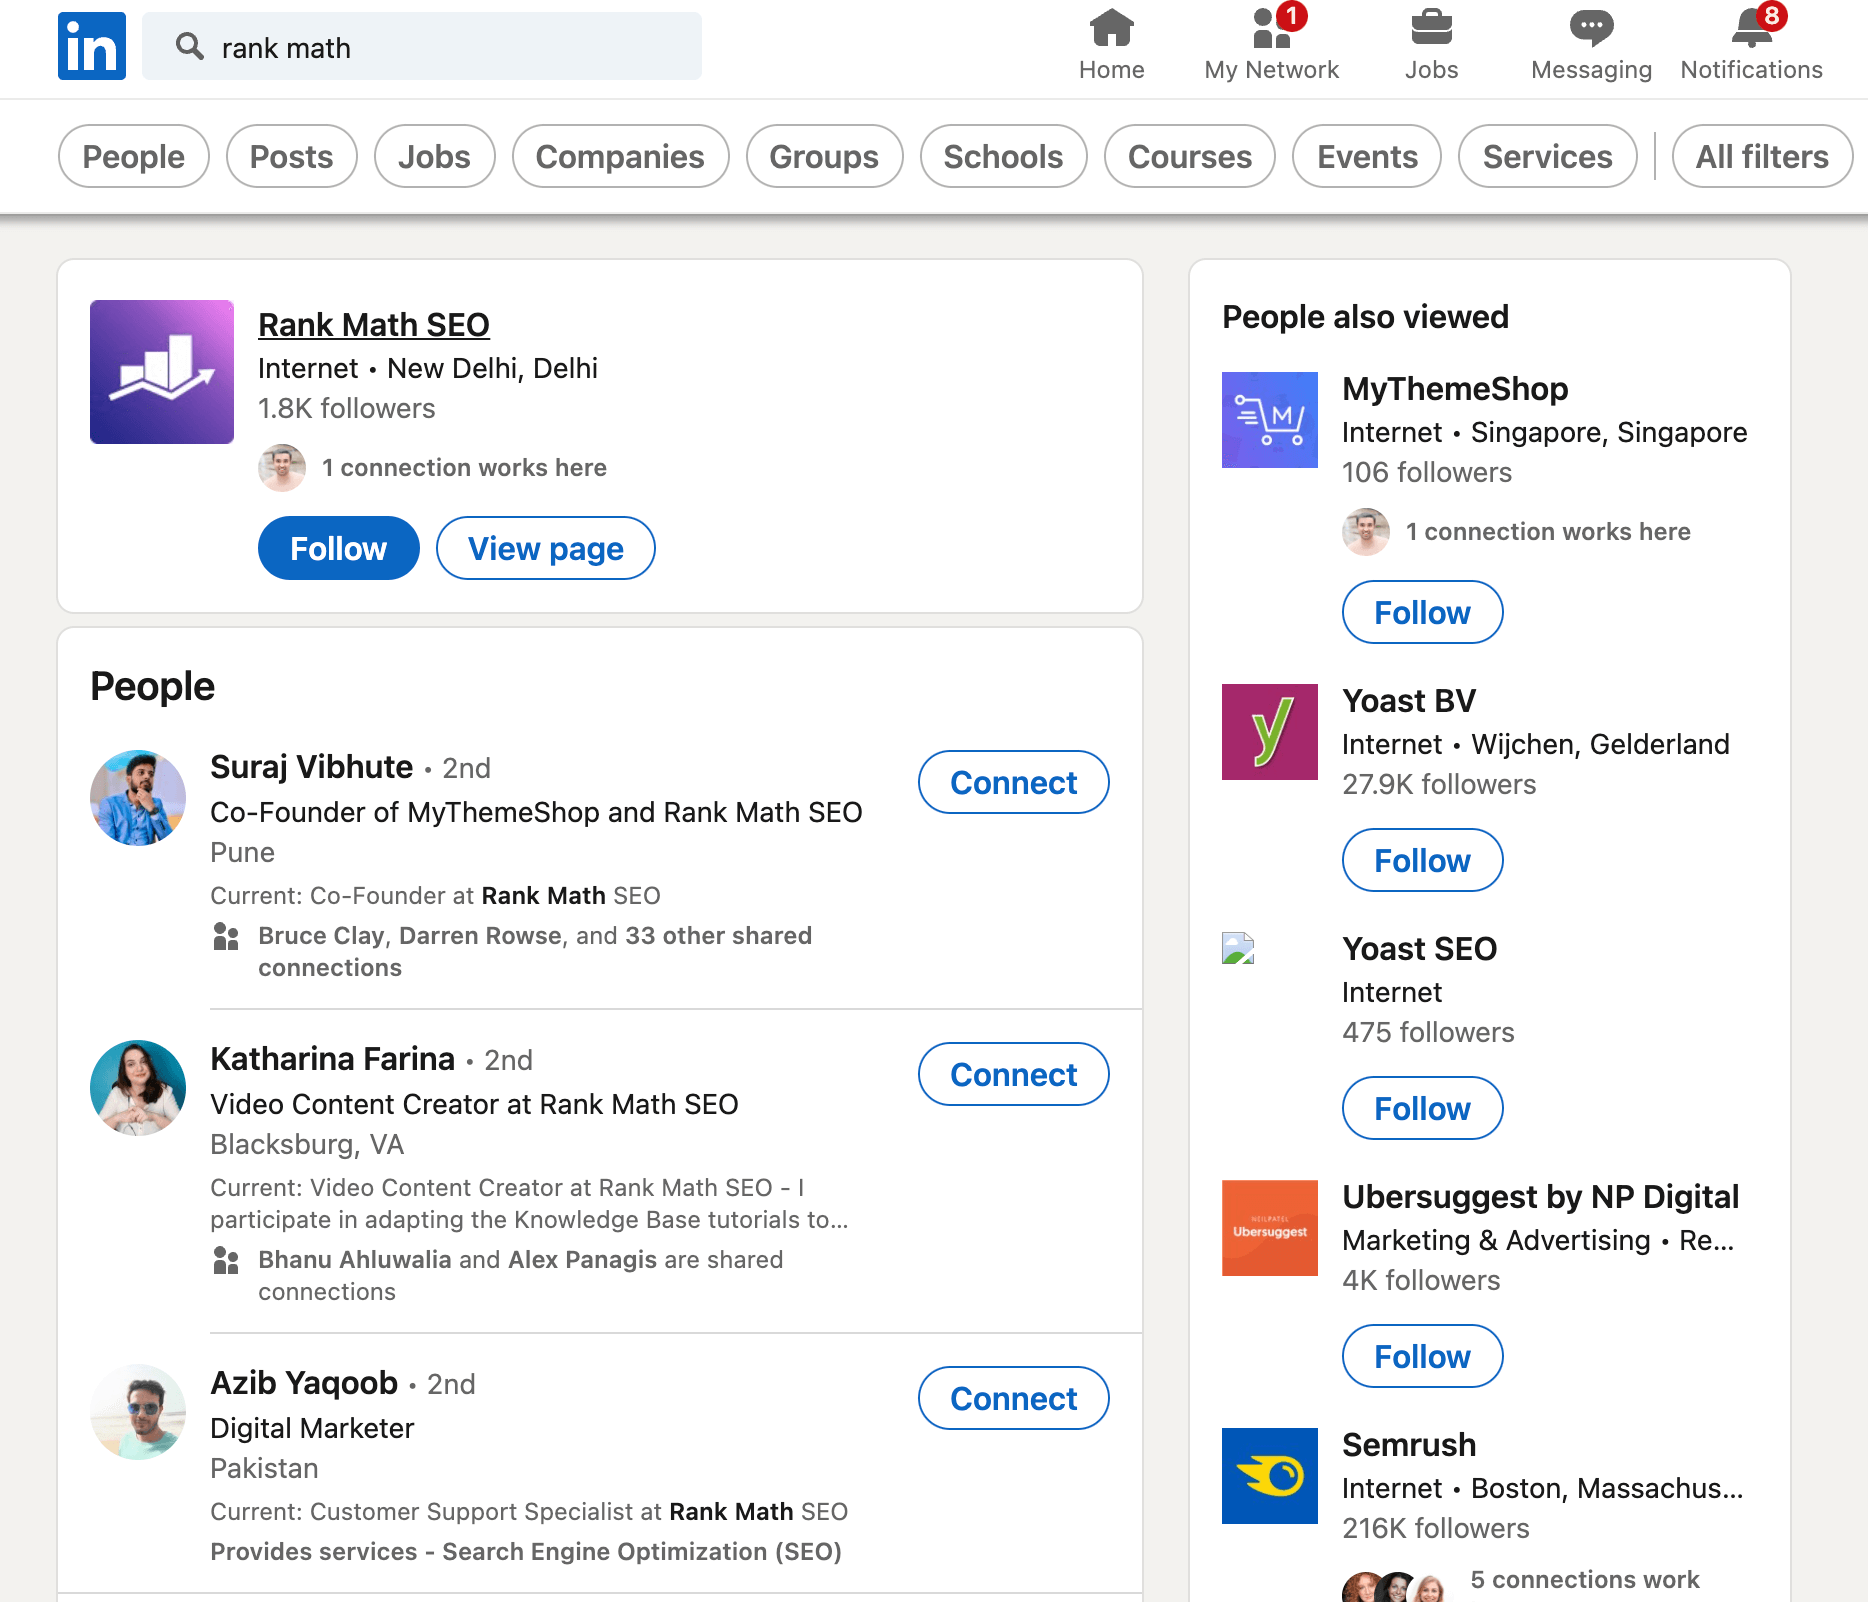Open the Home icon in navigation
Screen dimensions: 1868x1602
(x=1112, y=28)
